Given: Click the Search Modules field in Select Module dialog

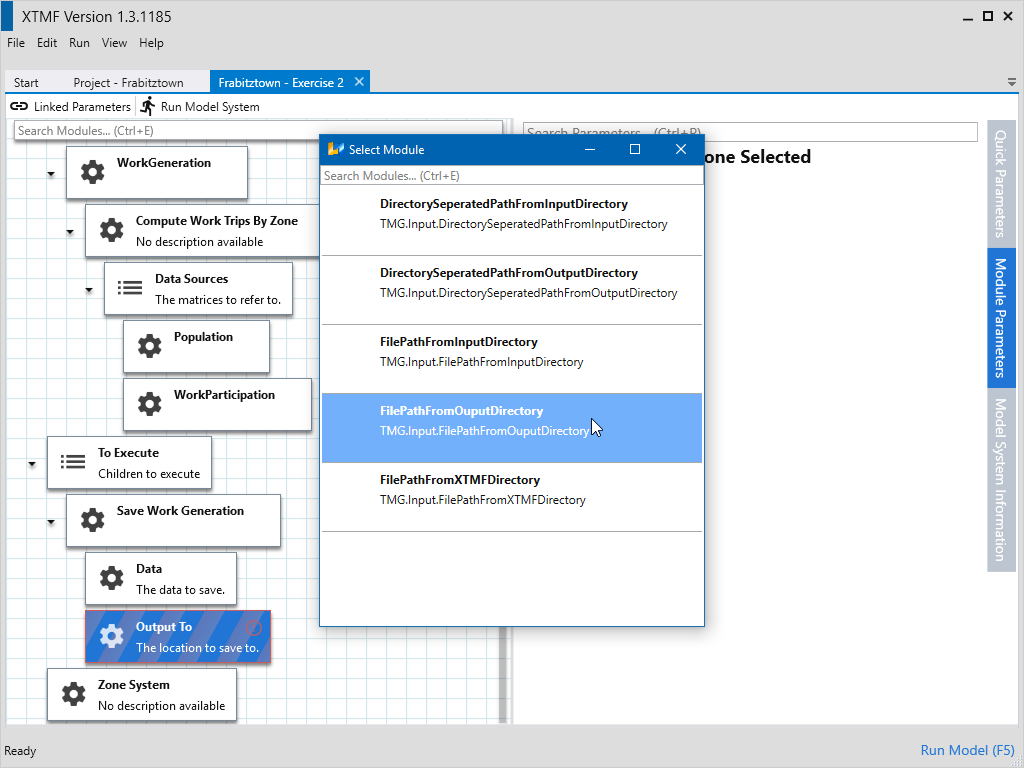Looking at the screenshot, I should point(511,176).
